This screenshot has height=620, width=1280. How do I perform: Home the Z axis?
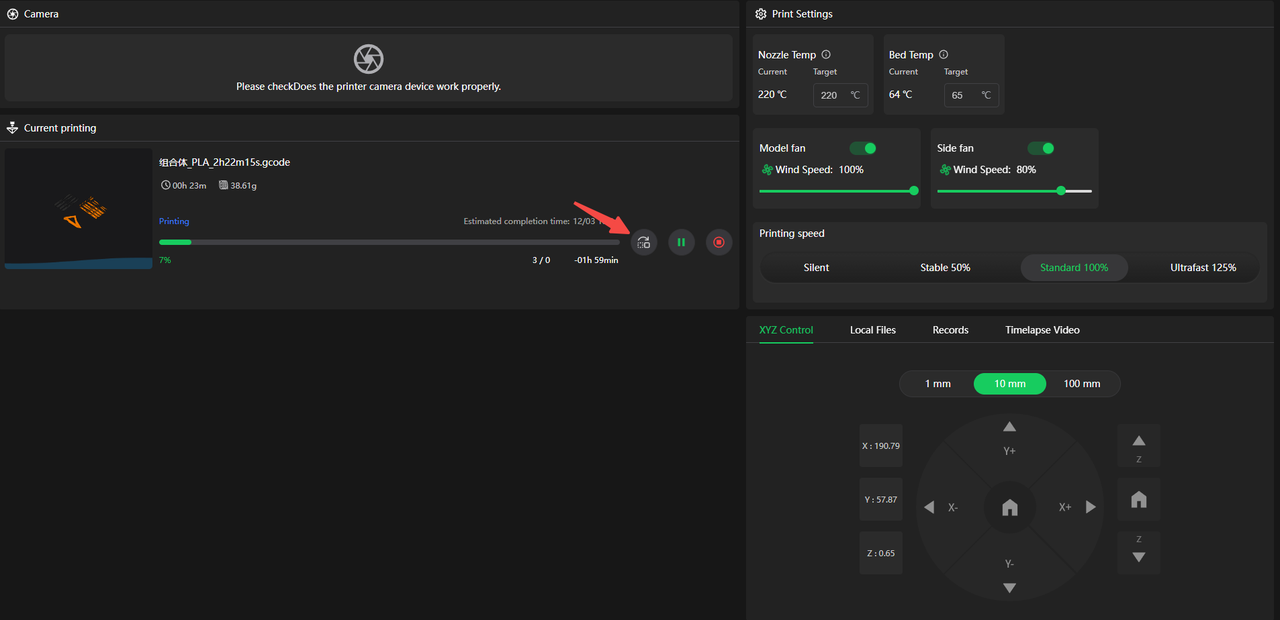tap(1138, 499)
